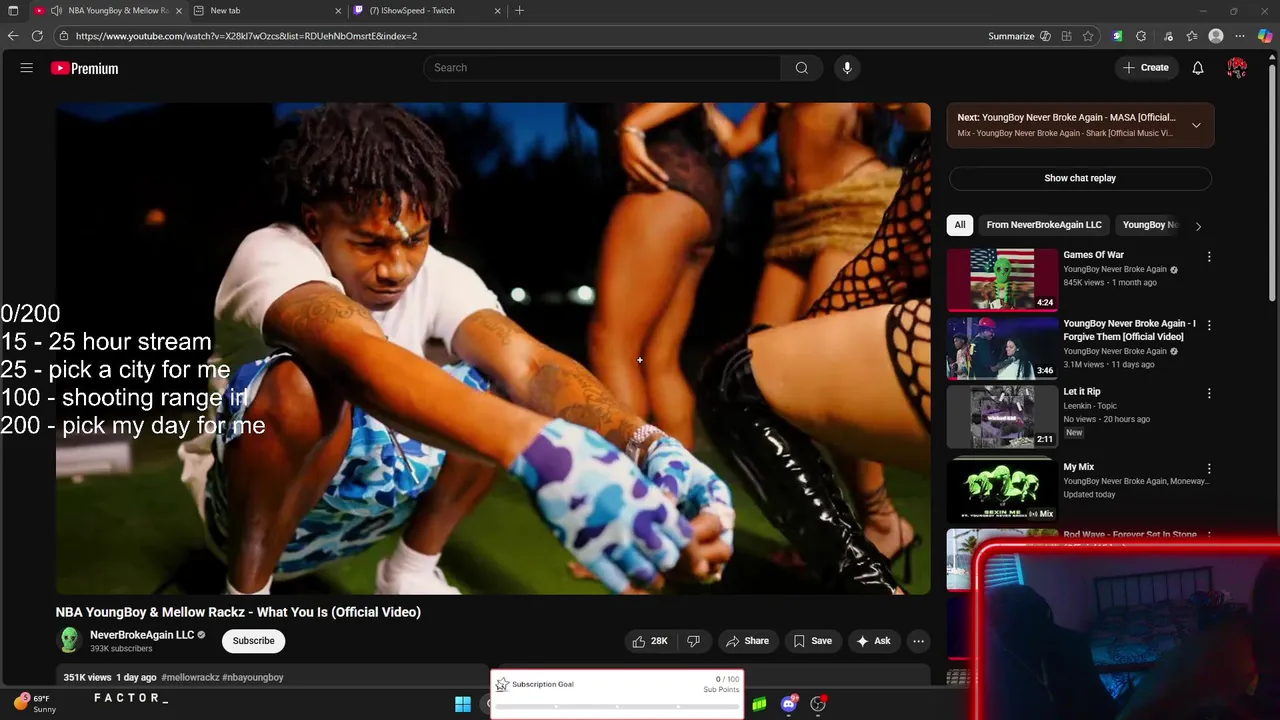The image size is (1280, 720).
Task: Reload the current page
Action: [x=37, y=36]
